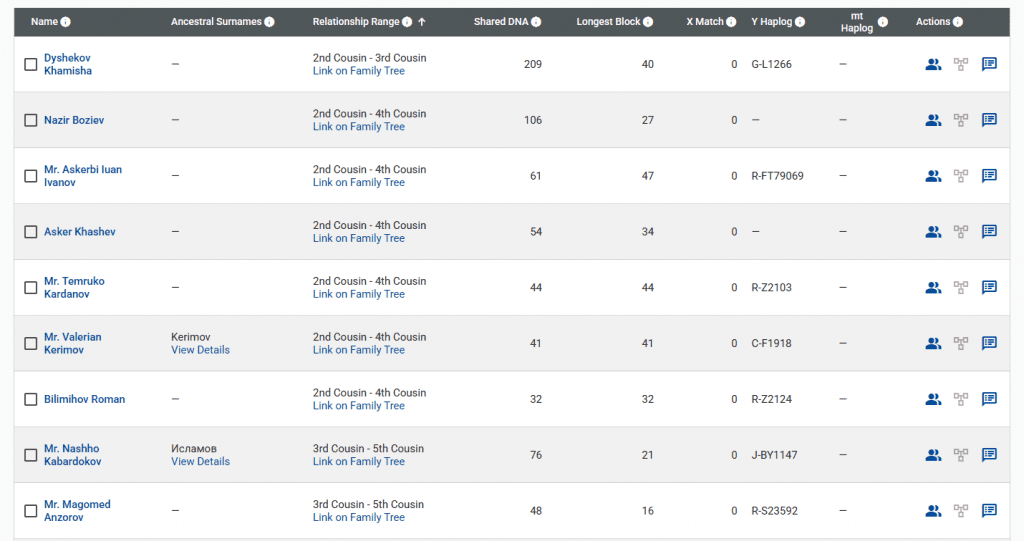This screenshot has width=1024, height=541.
Task: Click the notes icon in Mr. Valerian Kerimov's row
Action: point(989,343)
